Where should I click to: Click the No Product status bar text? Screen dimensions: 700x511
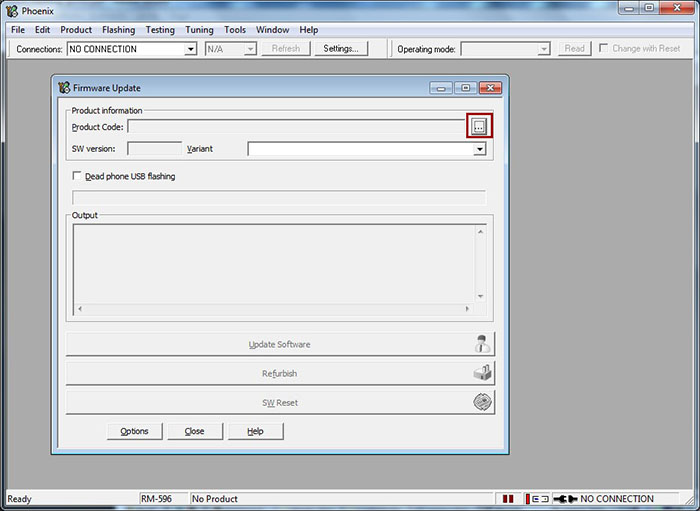click(x=215, y=499)
